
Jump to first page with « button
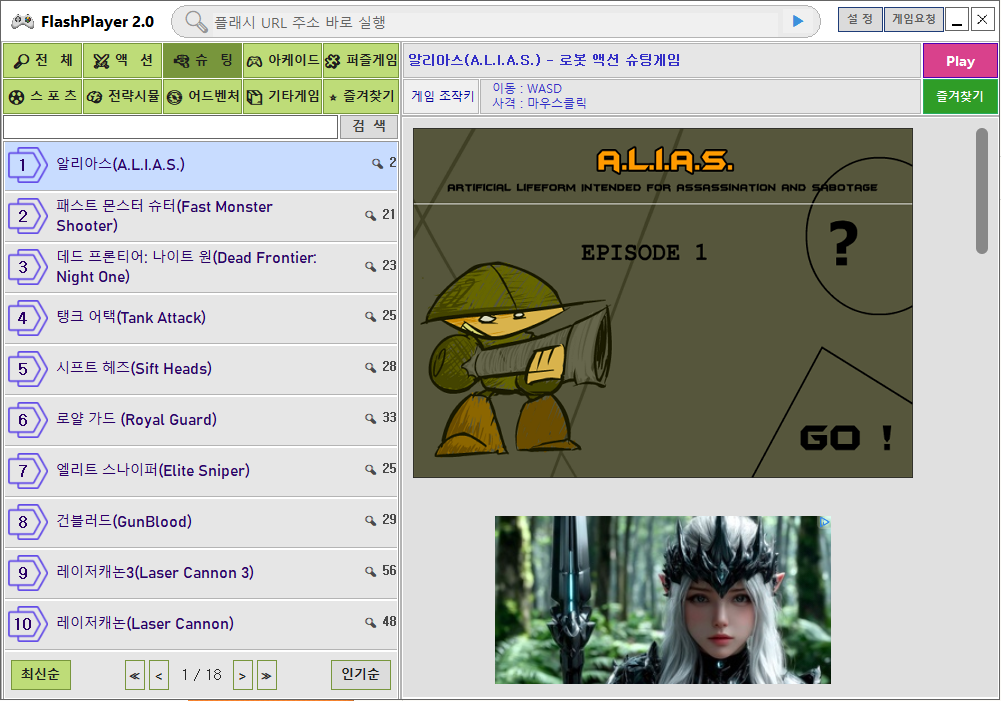point(135,675)
